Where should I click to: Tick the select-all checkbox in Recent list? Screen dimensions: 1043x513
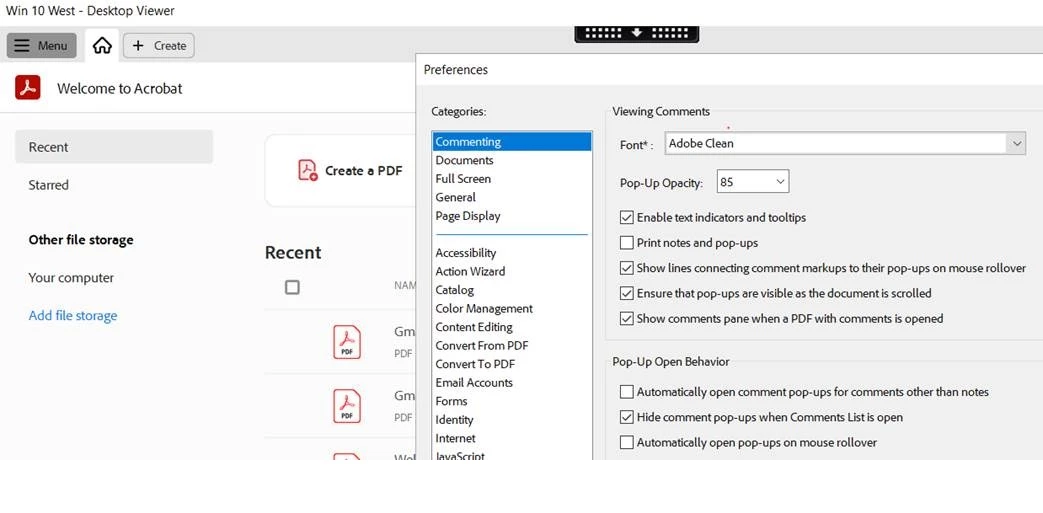pyautogui.click(x=292, y=287)
